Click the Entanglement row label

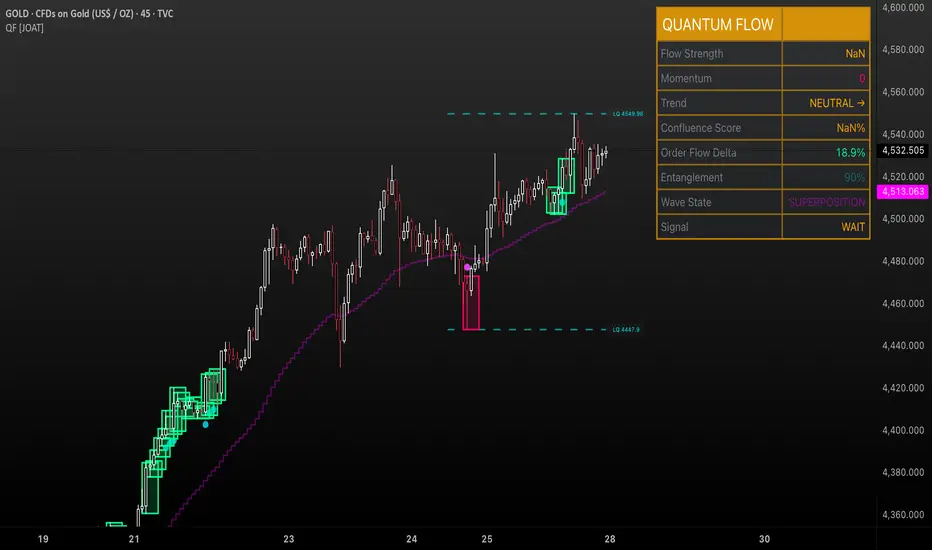692,177
